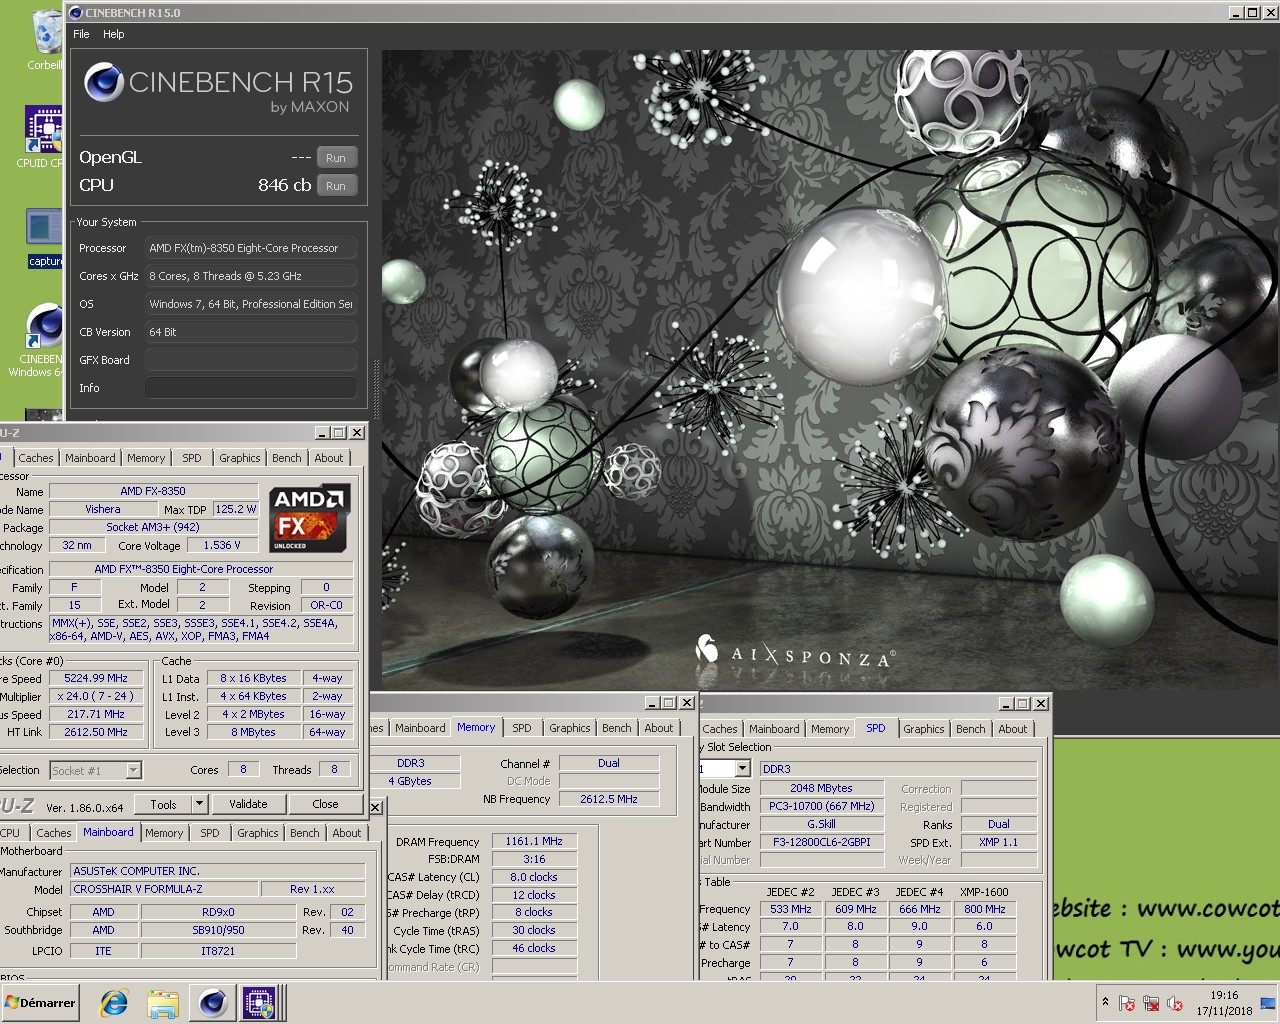Click the CAS# Latency value 8.0 clocks

click(534, 877)
